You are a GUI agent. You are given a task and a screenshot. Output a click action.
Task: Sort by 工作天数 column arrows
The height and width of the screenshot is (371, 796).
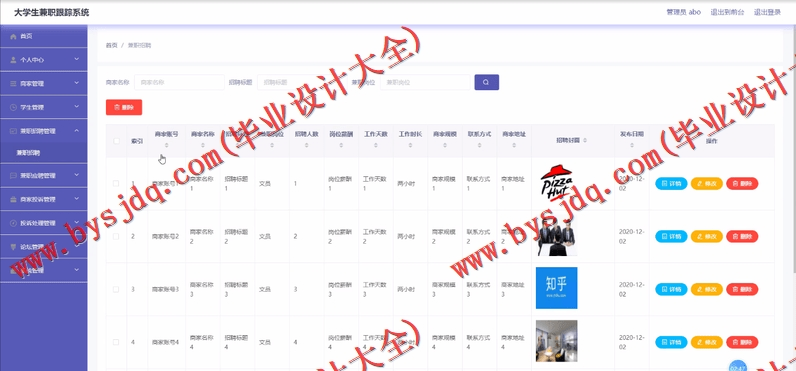(376, 146)
